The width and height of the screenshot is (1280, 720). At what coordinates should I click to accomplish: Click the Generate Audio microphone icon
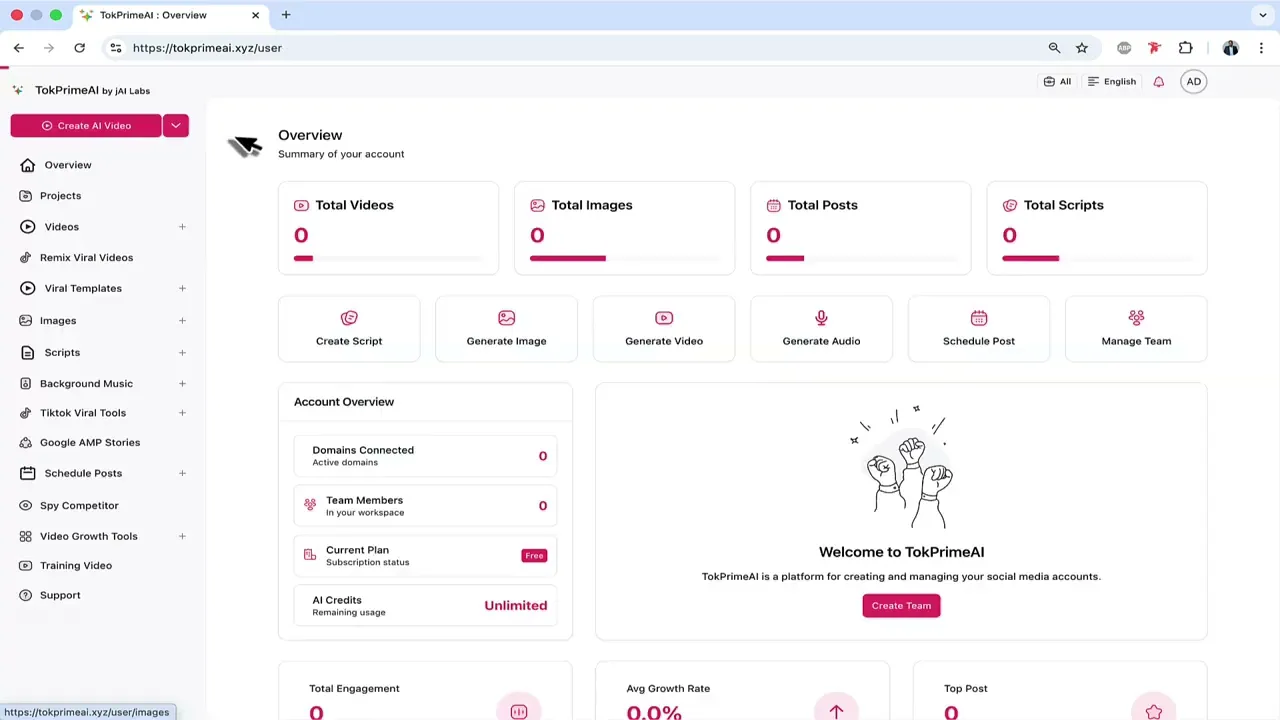(821, 318)
